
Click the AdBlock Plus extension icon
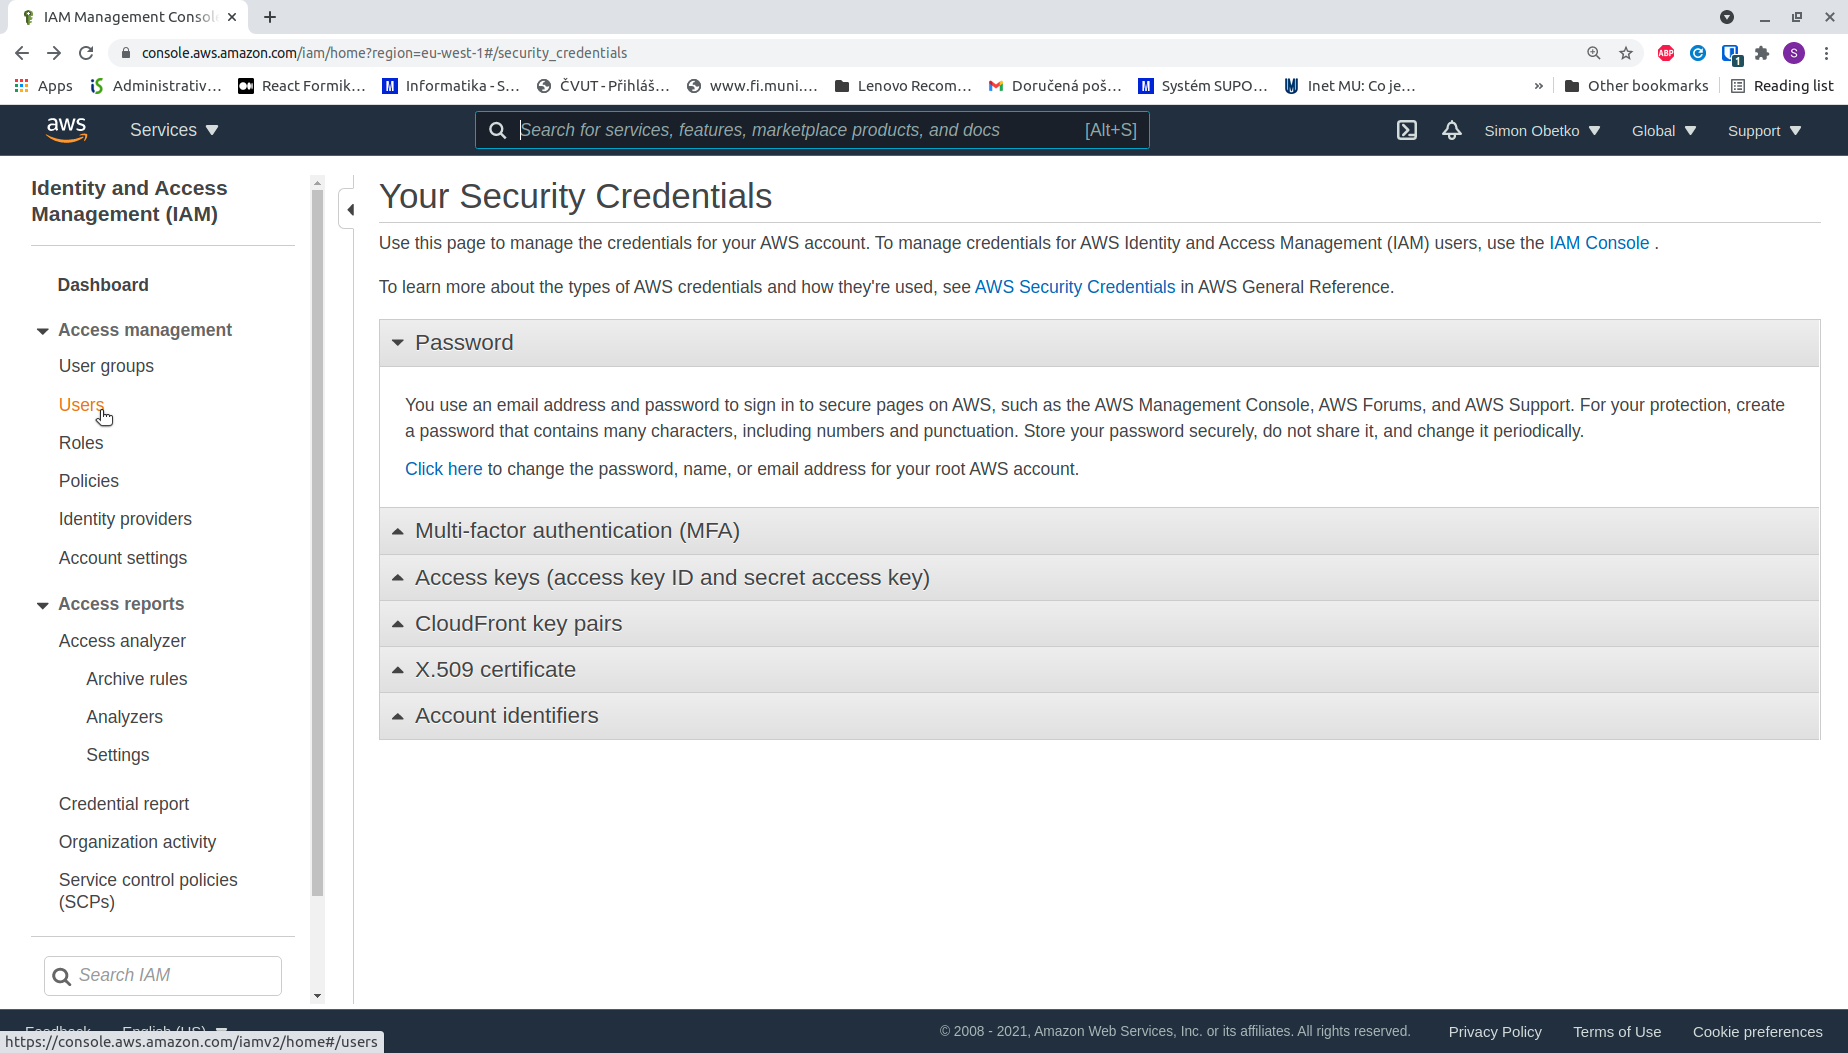coord(1666,53)
